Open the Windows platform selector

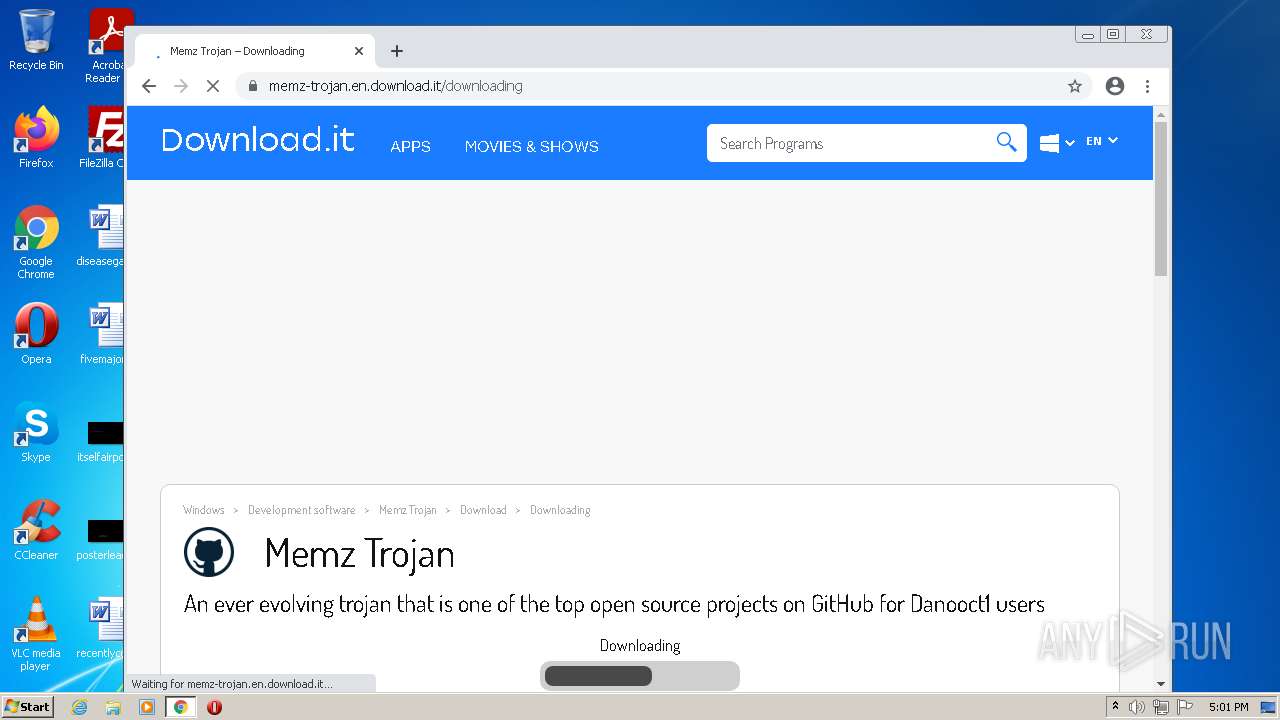click(1056, 143)
